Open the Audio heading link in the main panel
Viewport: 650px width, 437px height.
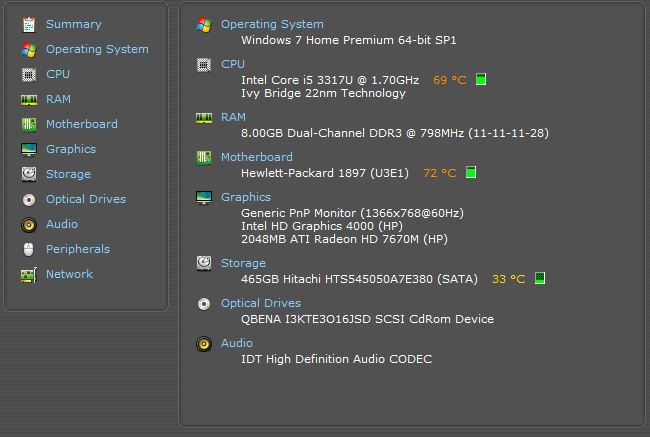click(x=236, y=343)
